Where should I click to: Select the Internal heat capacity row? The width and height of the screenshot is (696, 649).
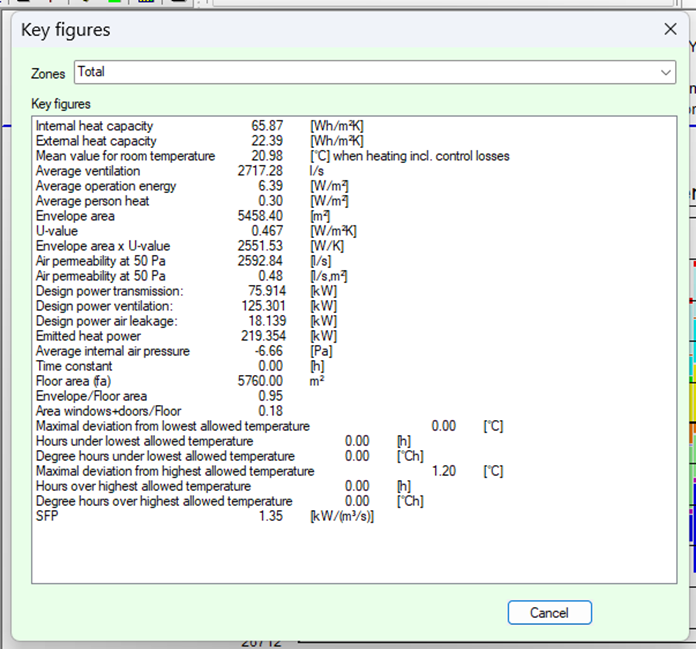pos(95,126)
